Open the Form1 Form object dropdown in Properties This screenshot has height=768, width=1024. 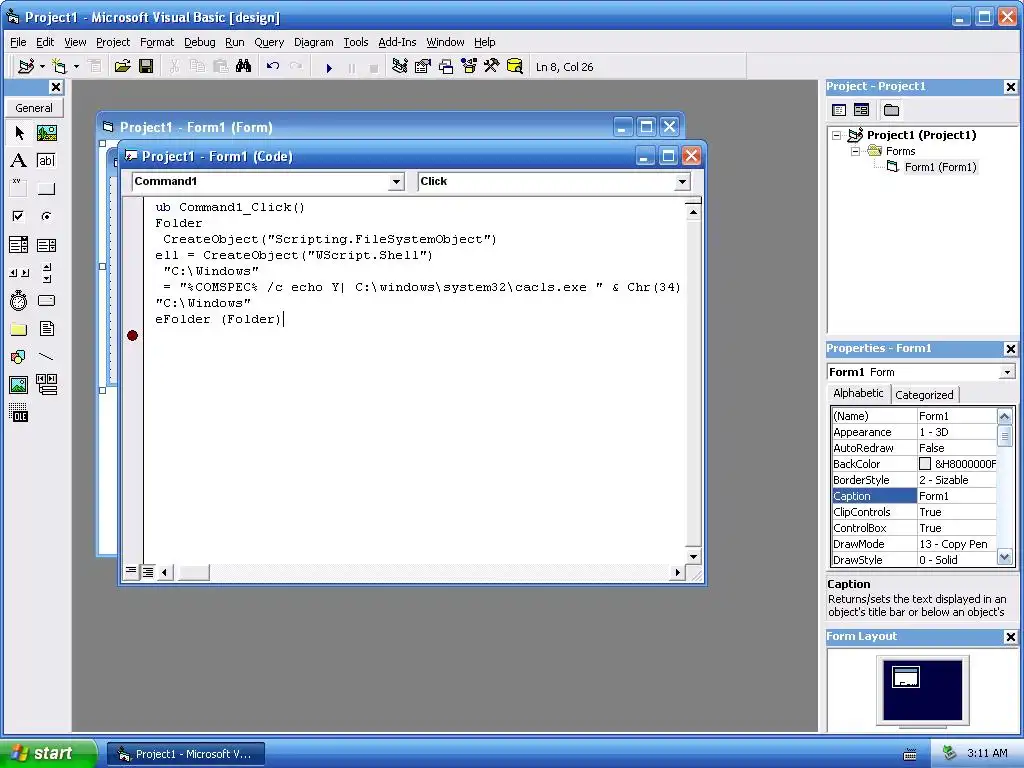(1008, 372)
